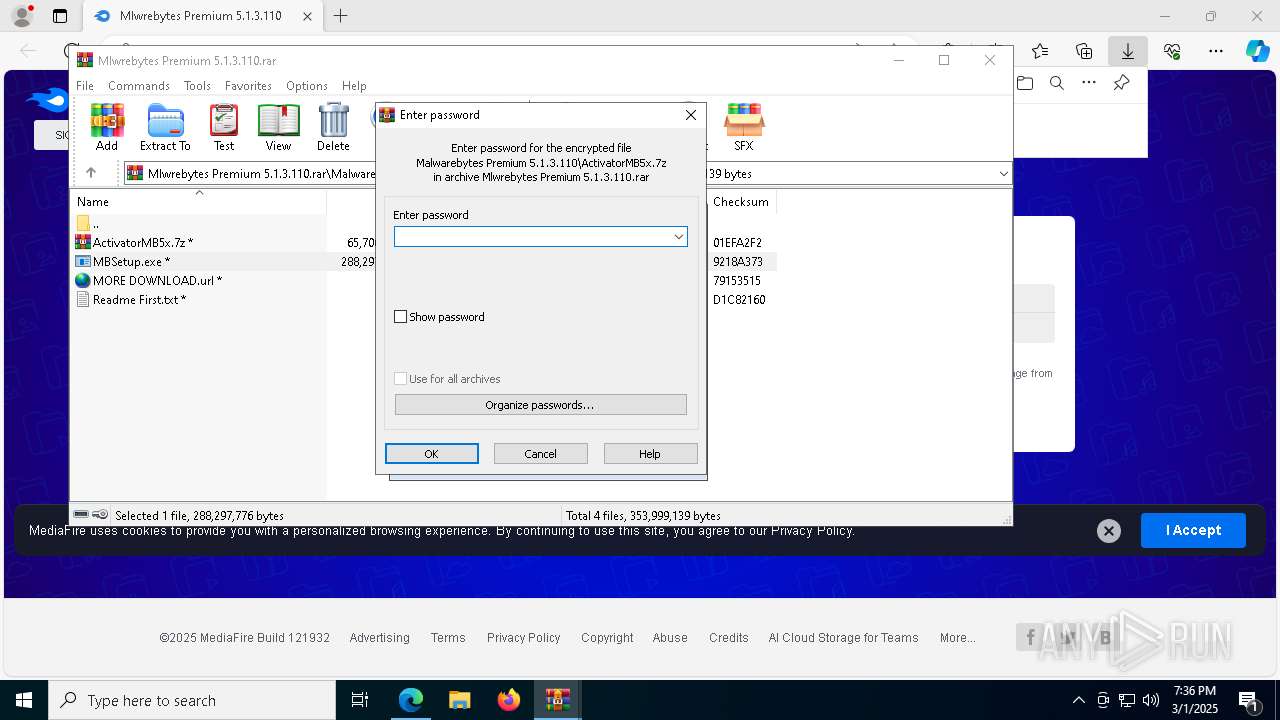Open Firefox from the taskbar
This screenshot has height=720, width=1280.
click(x=508, y=700)
